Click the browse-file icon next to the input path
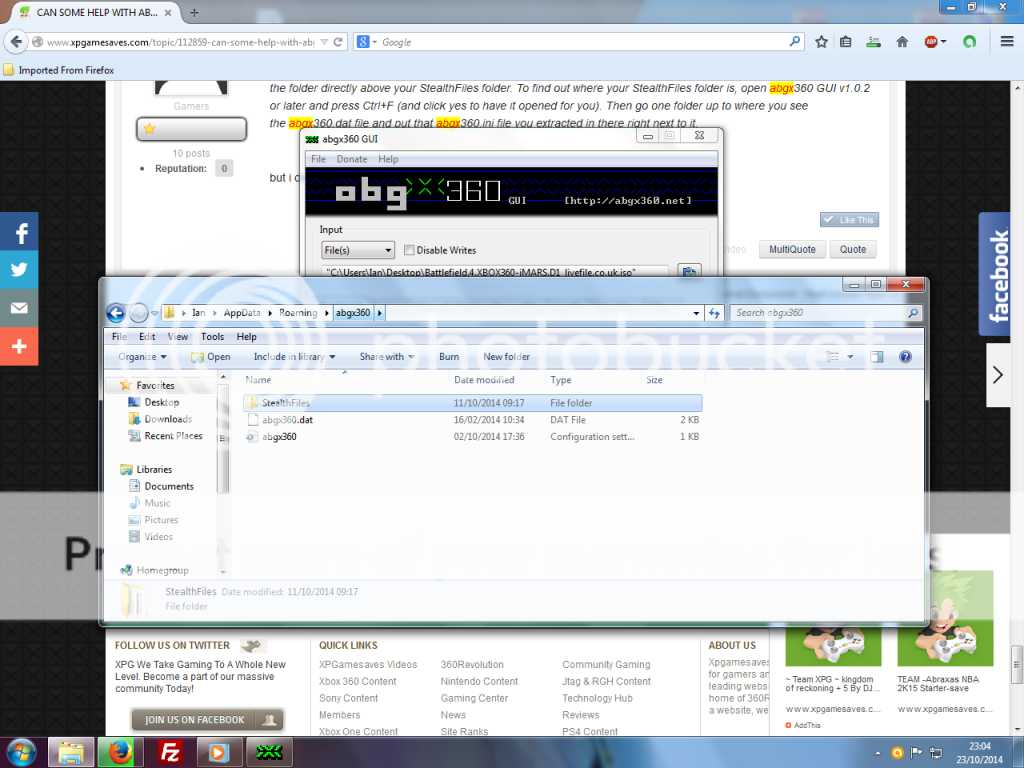 [x=688, y=272]
